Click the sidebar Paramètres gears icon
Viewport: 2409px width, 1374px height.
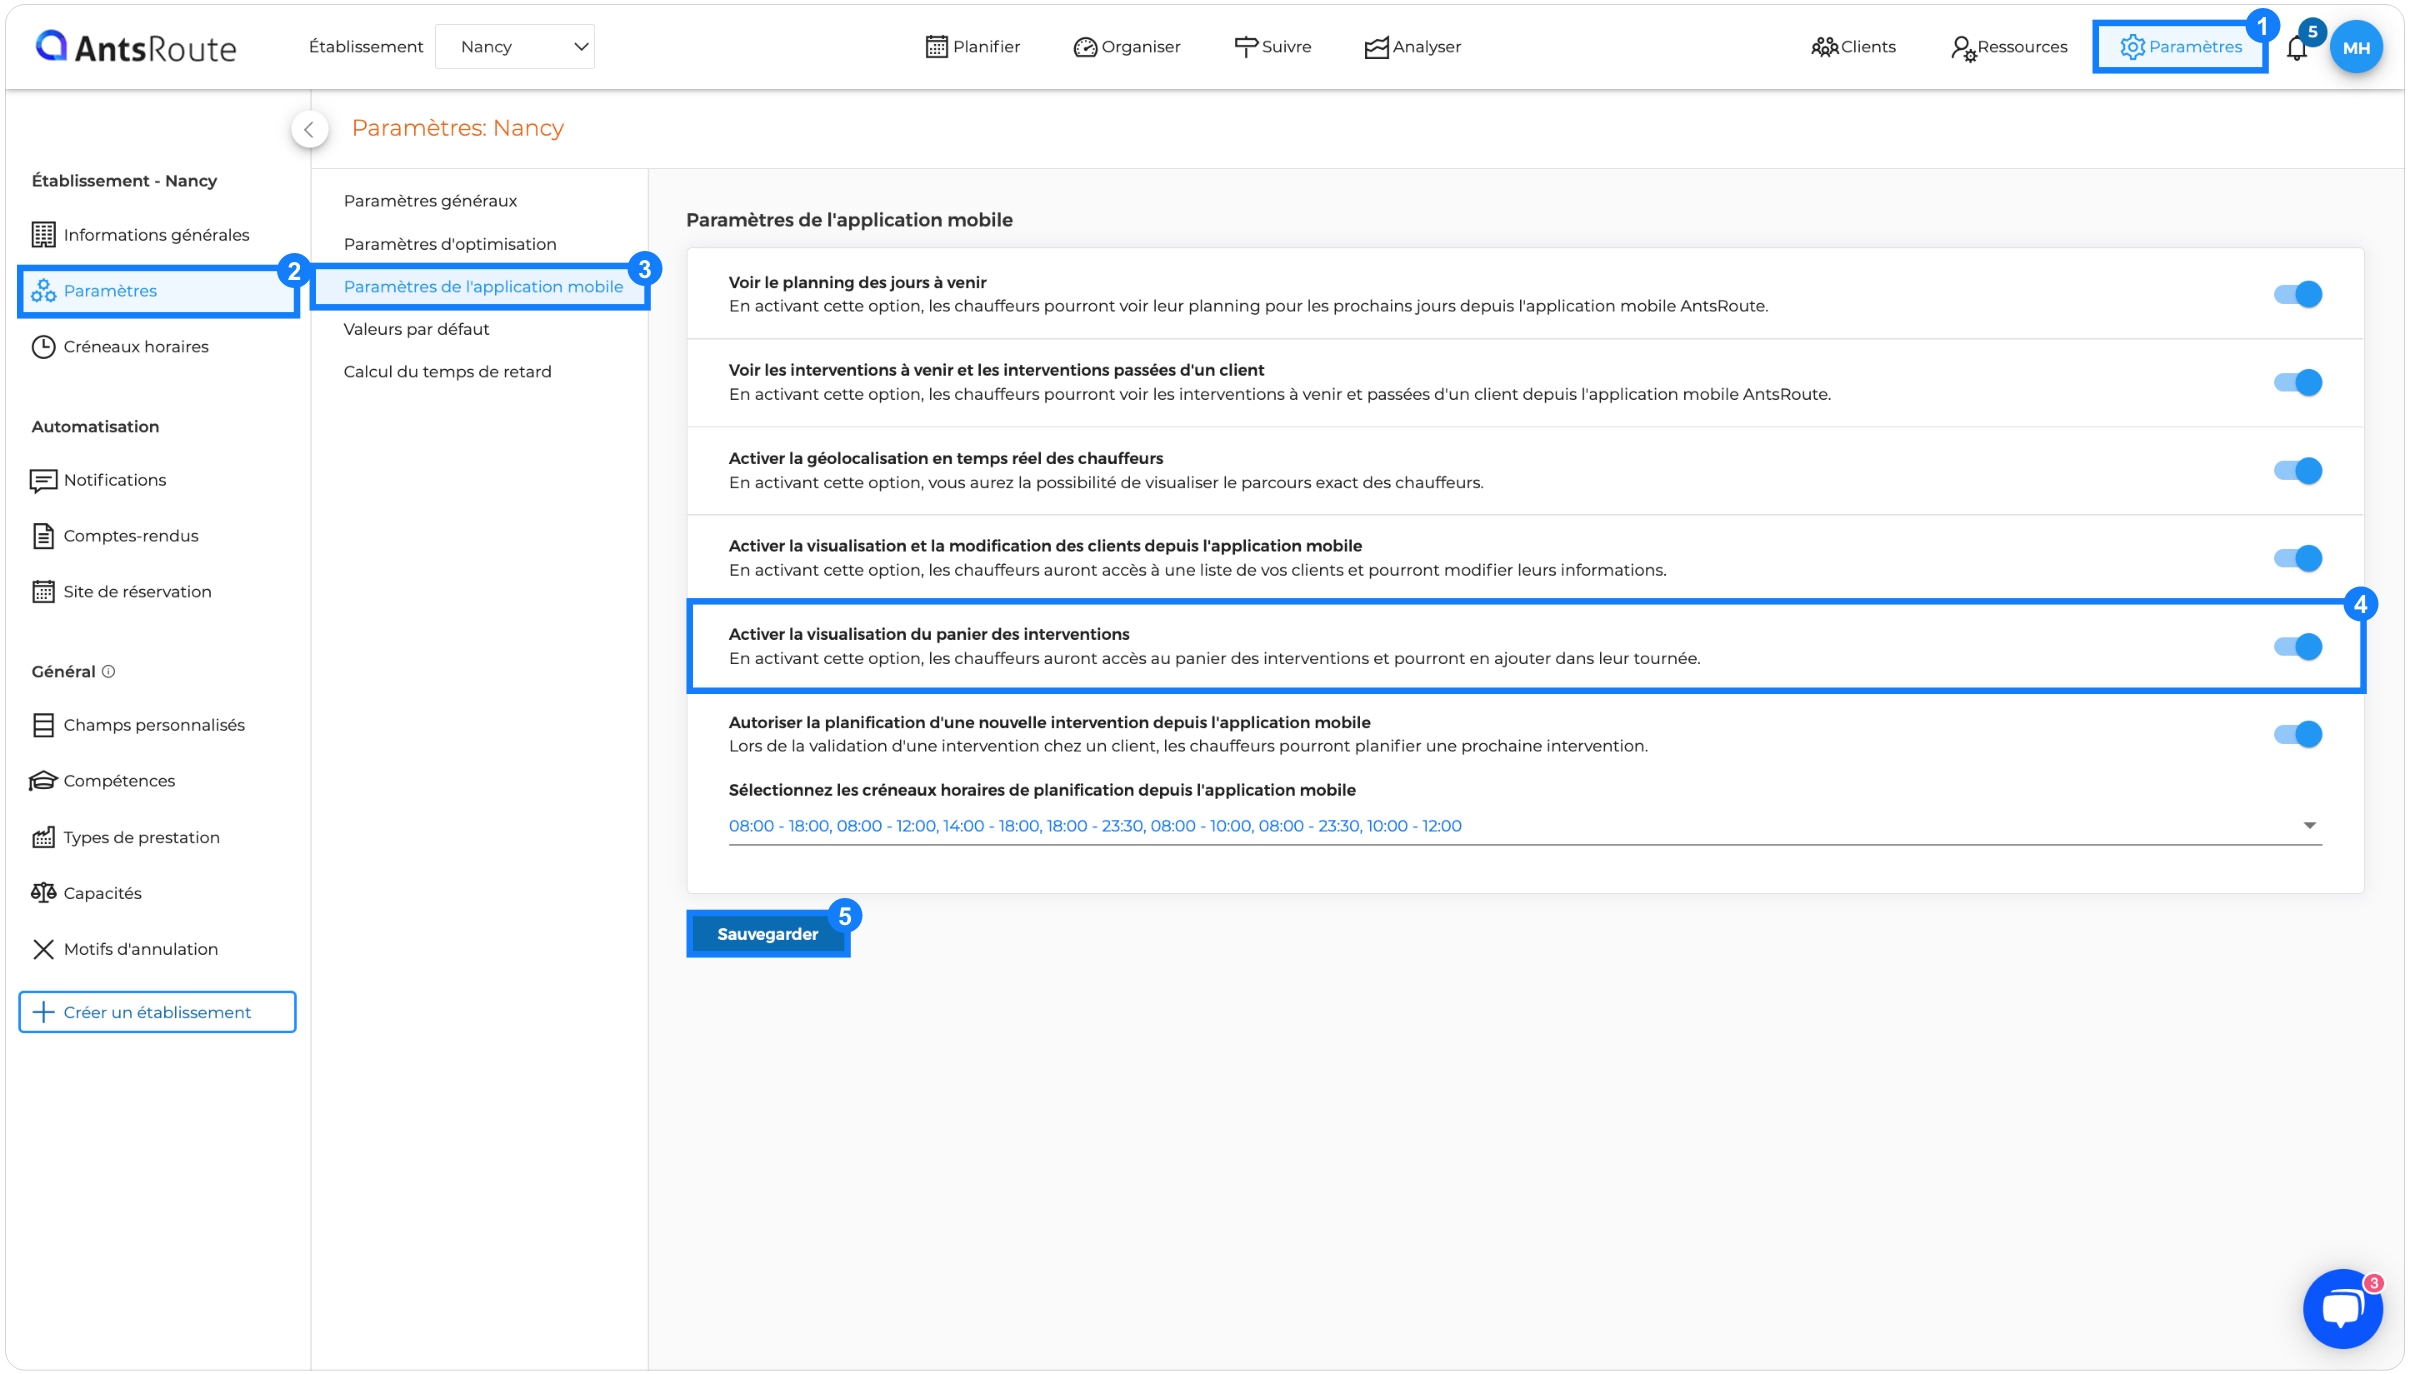tap(43, 291)
